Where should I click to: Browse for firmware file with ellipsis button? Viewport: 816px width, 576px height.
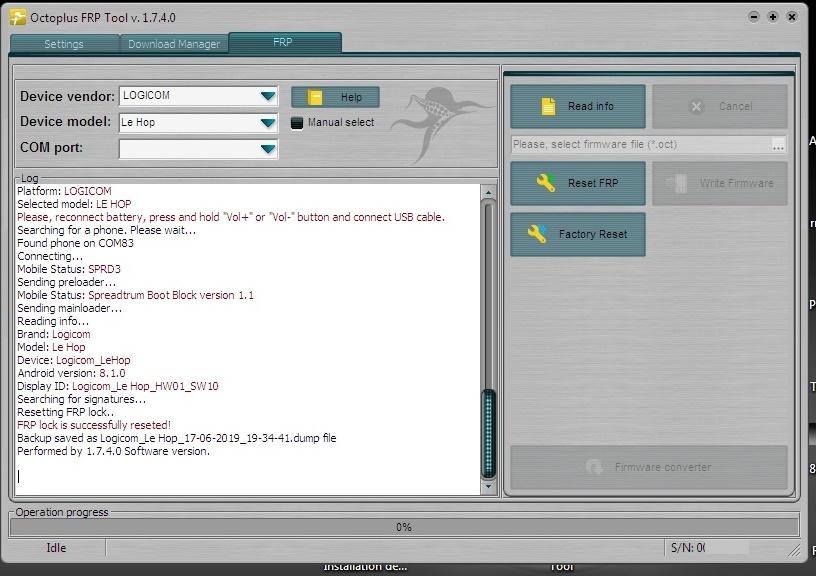[x=778, y=145]
